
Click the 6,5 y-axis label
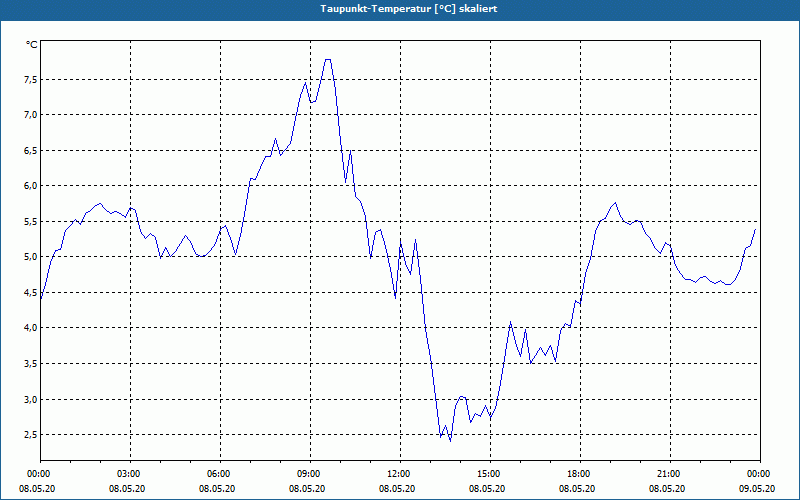click(x=32, y=151)
